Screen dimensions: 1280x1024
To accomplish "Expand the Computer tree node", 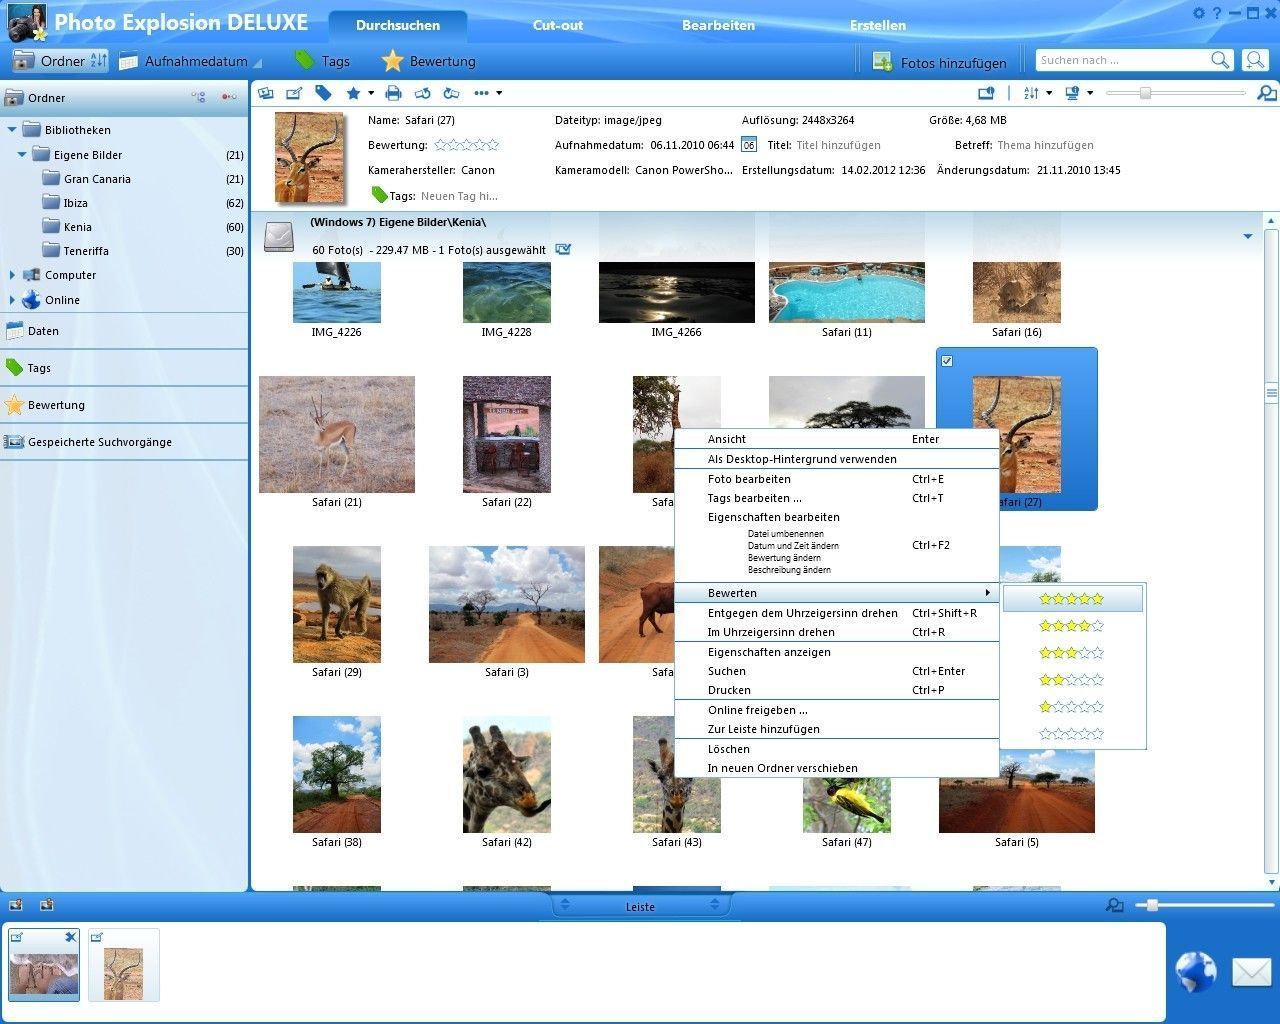I will 12,275.
